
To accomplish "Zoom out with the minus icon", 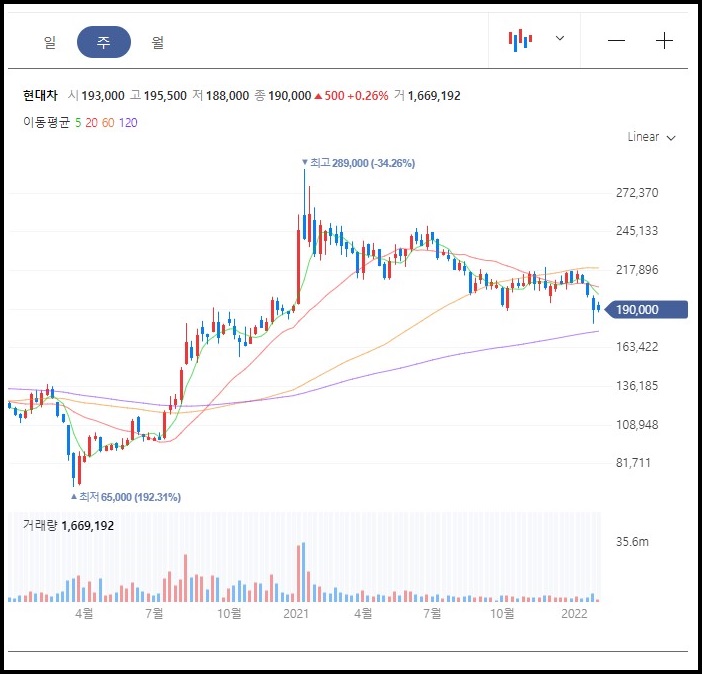I will coord(616,41).
